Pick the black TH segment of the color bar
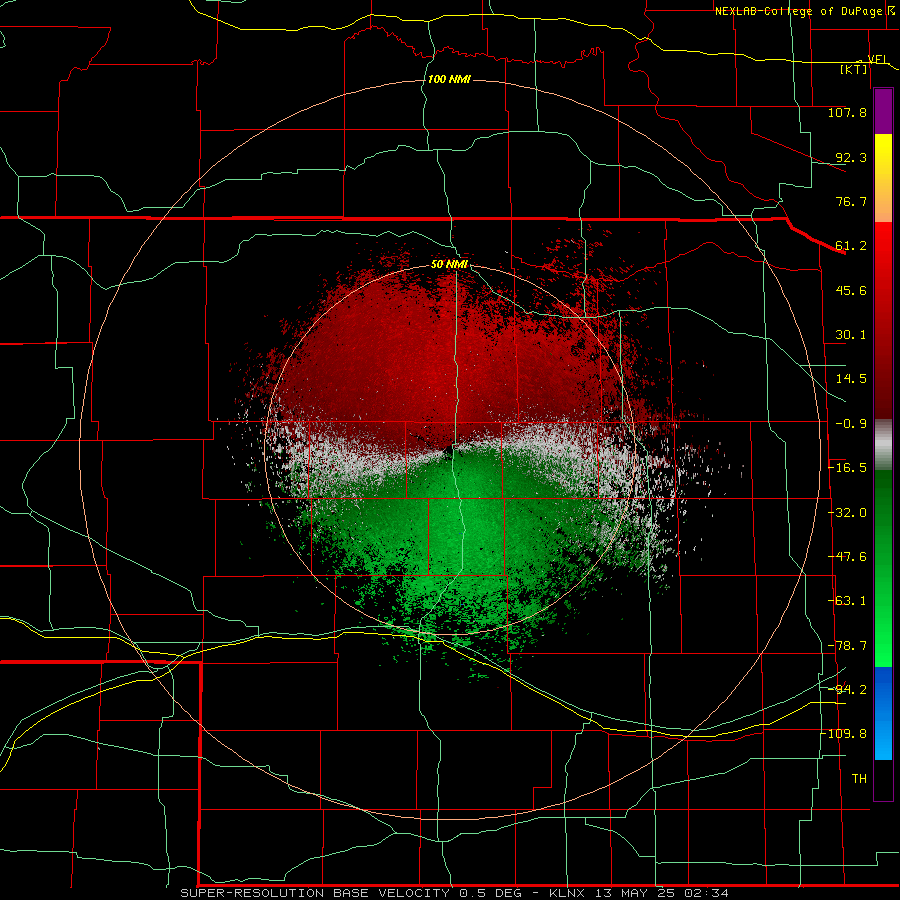 (x=883, y=779)
